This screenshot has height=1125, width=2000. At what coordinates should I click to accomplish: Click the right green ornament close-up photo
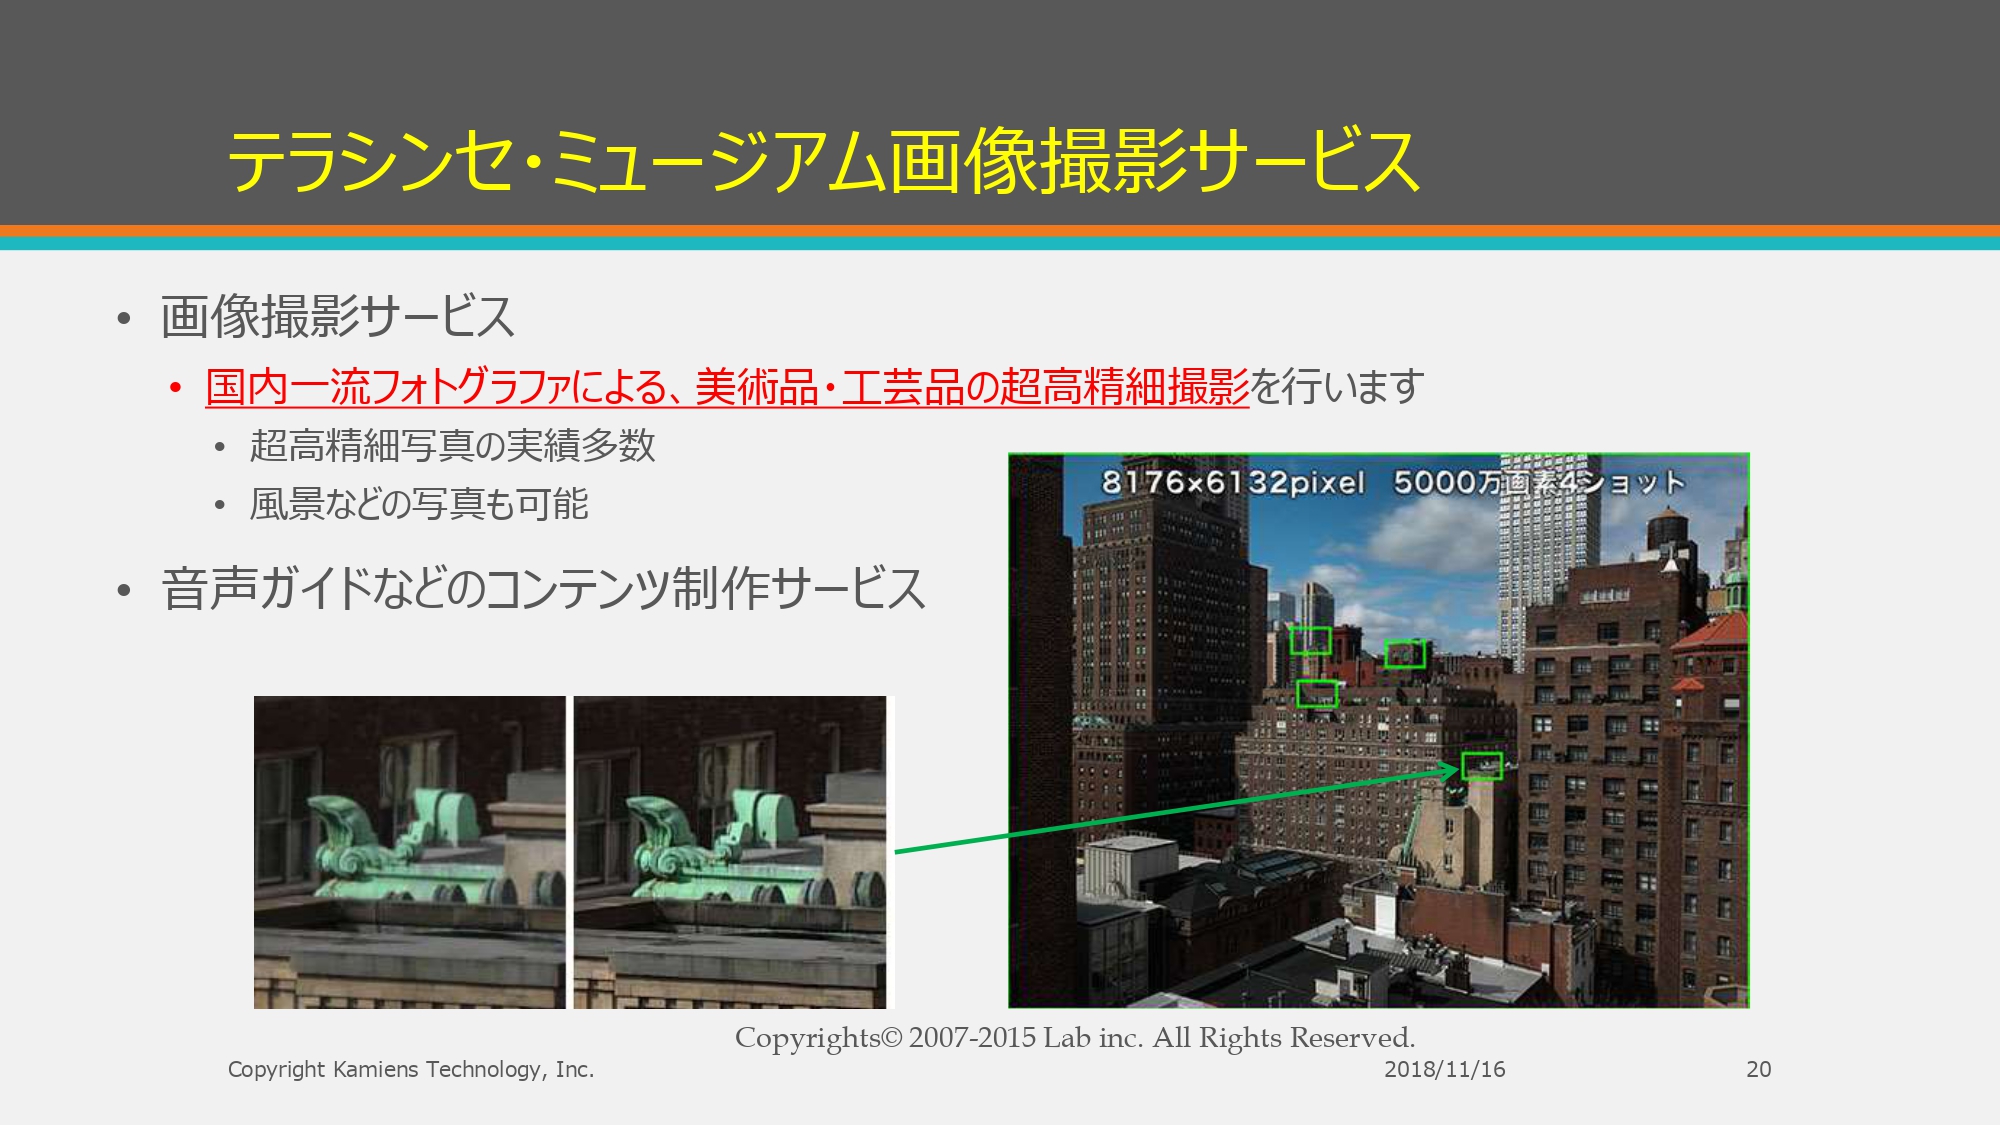tap(729, 852)
